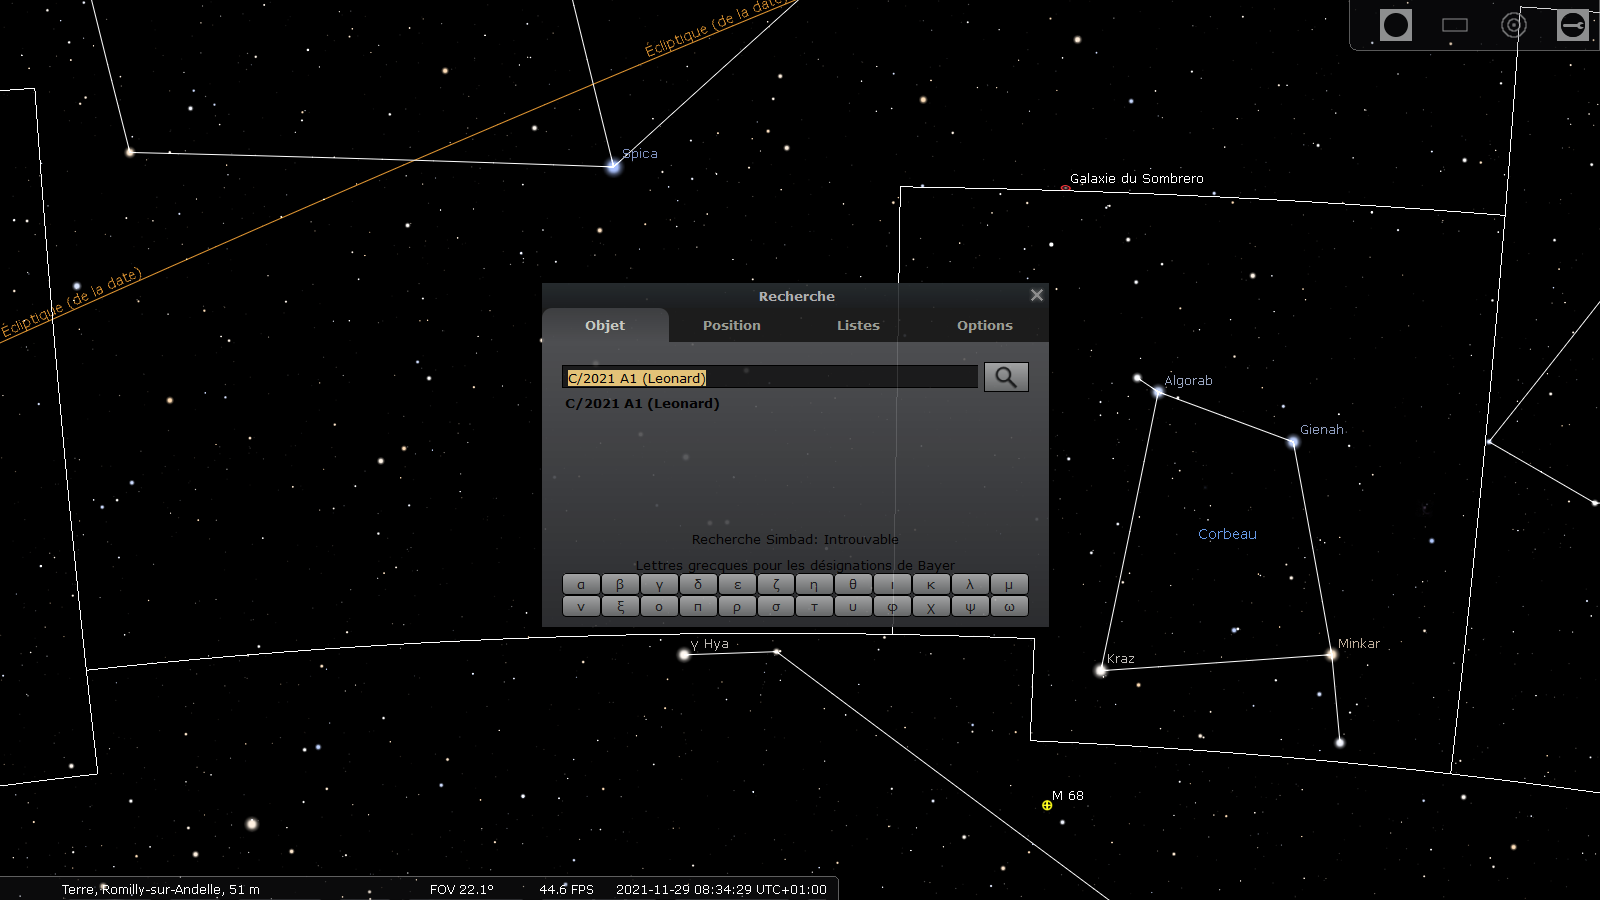Screen dimensions: 1600x900
Task: Click the center-on-object target icon
Action: pos(1513,25)
